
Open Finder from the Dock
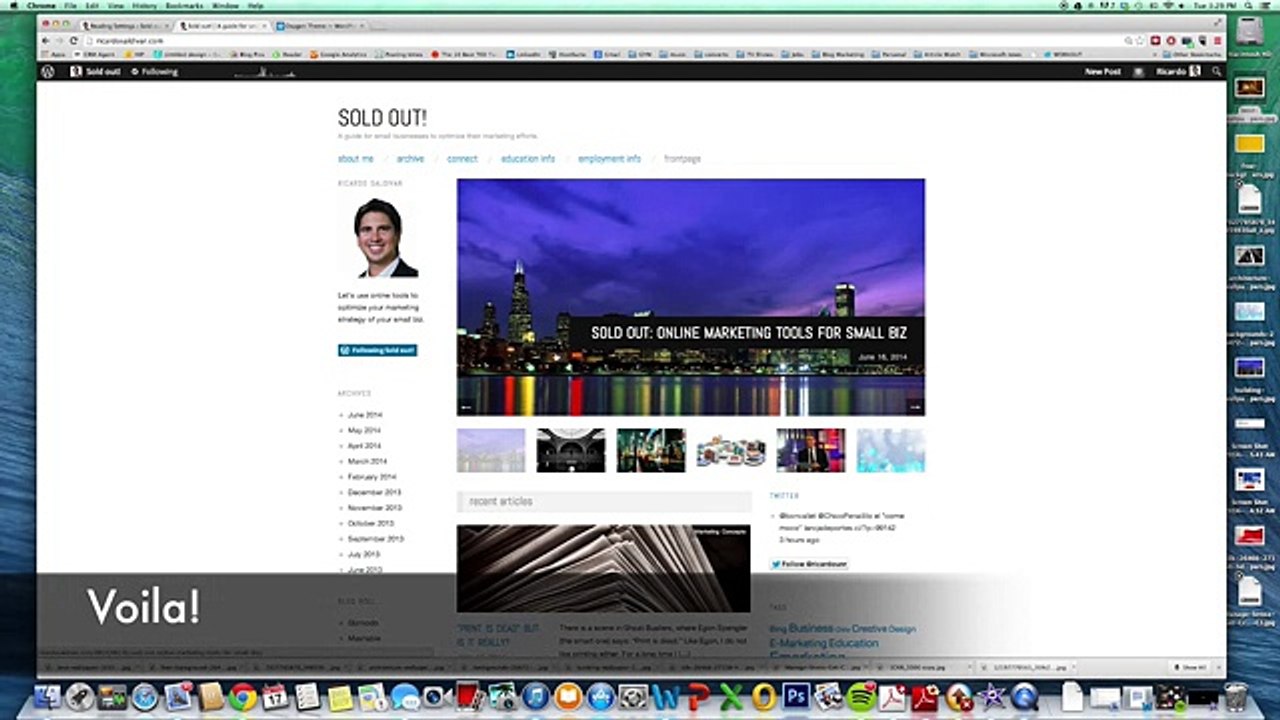(47, 697)
